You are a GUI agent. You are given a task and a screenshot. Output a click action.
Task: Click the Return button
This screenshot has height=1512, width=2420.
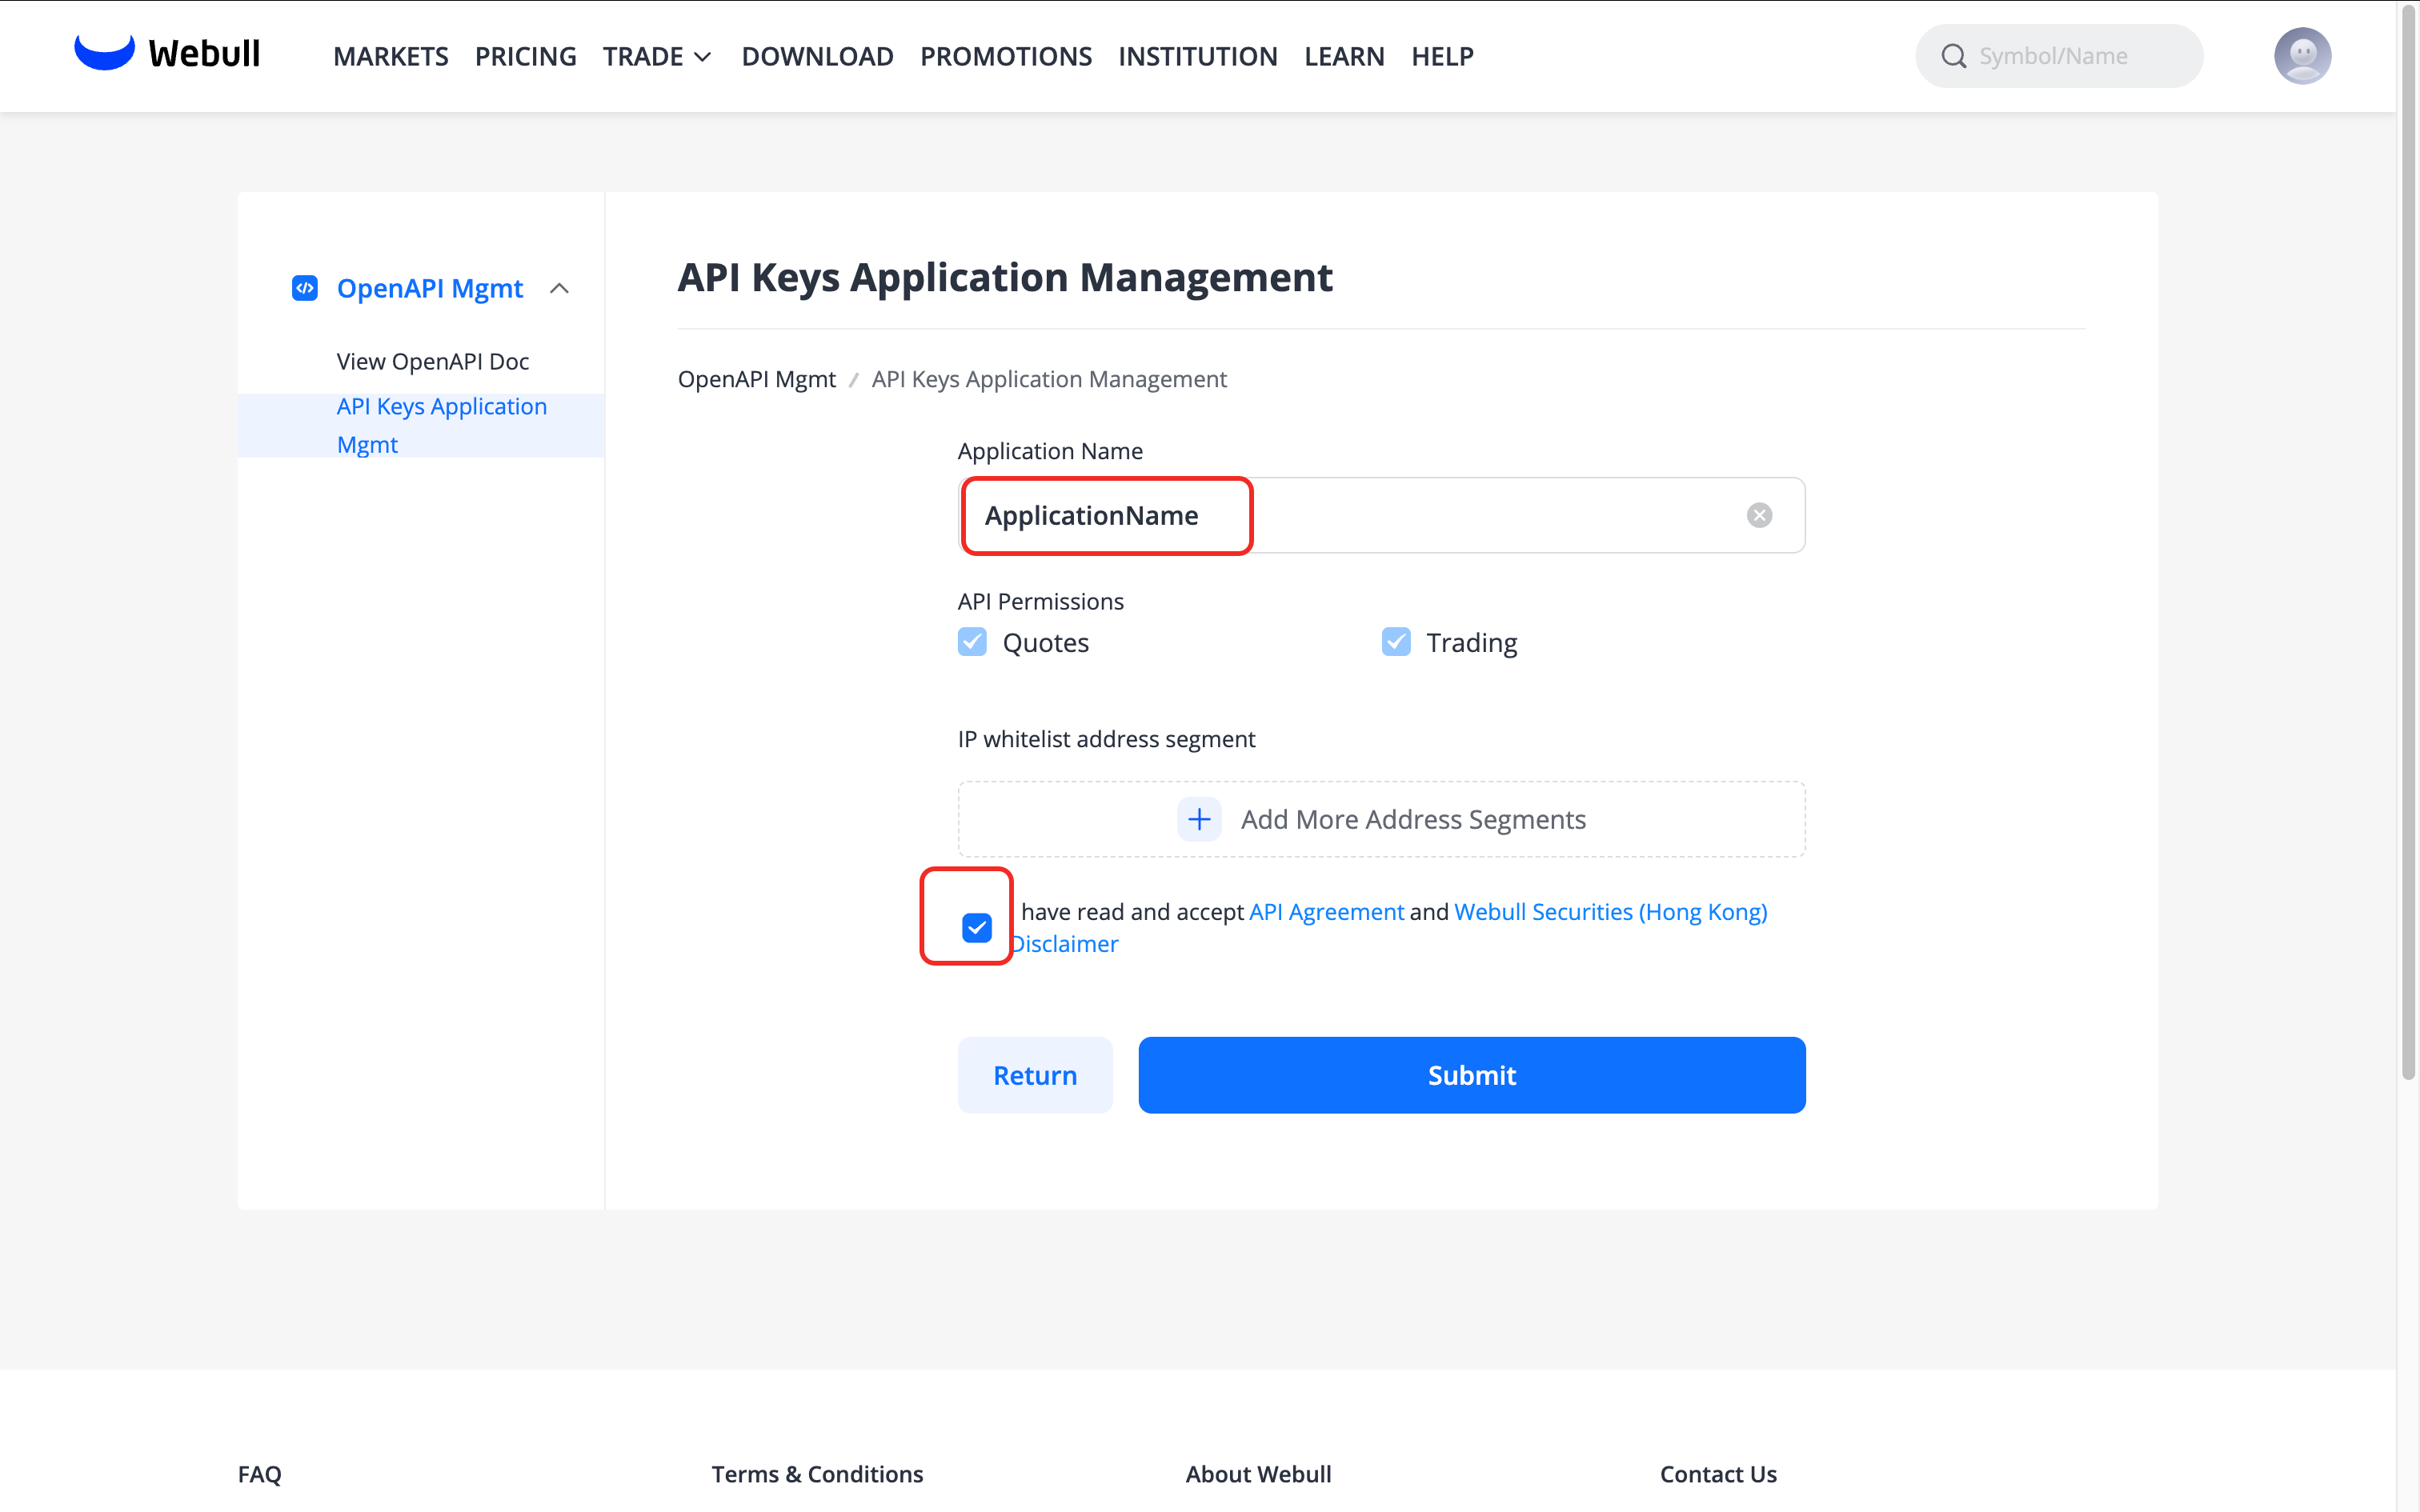tap(1034, 1075)
